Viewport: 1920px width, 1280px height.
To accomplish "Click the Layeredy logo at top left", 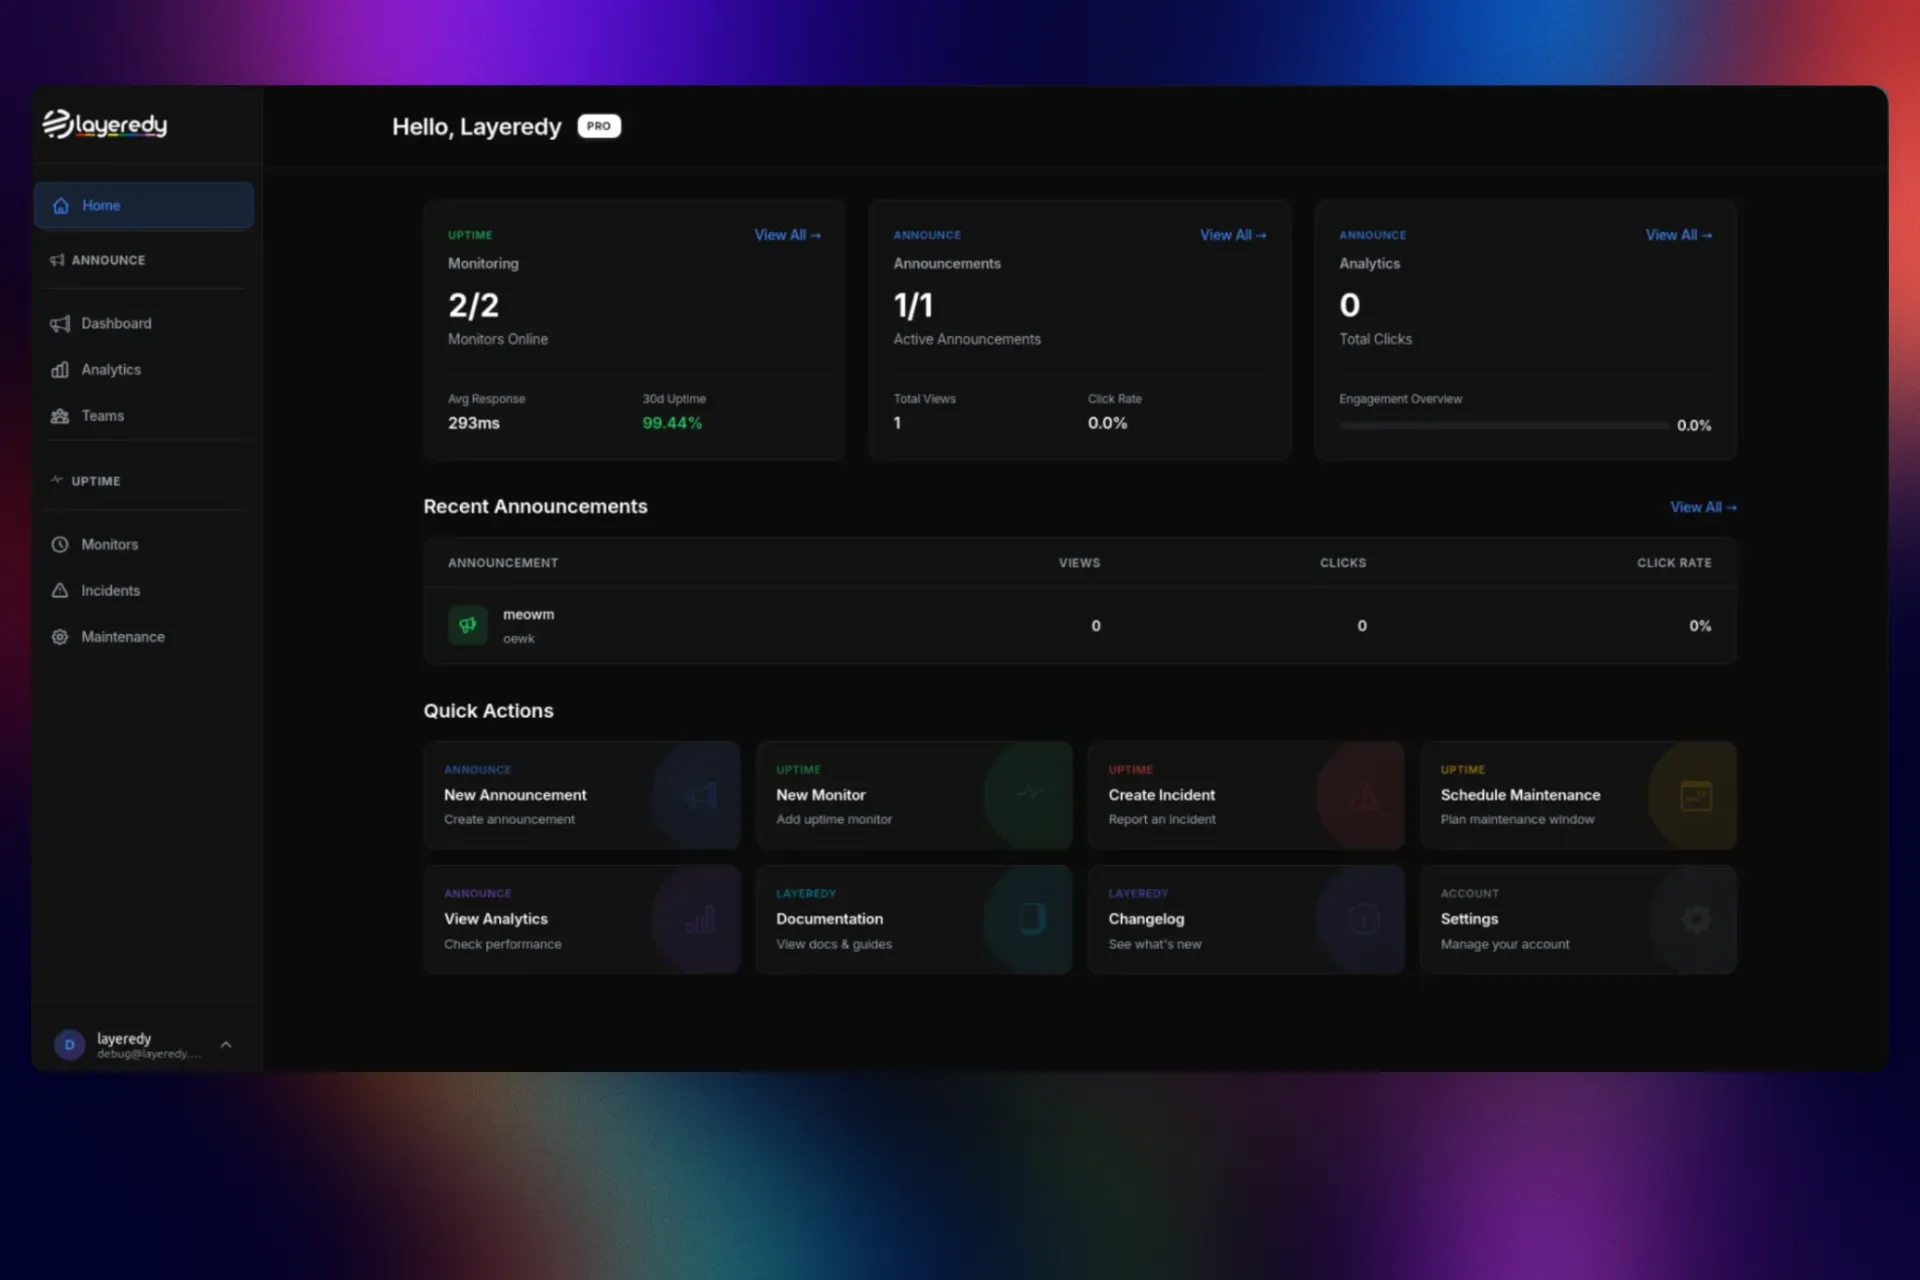I will pyautogui.click(x=104, y=123).
